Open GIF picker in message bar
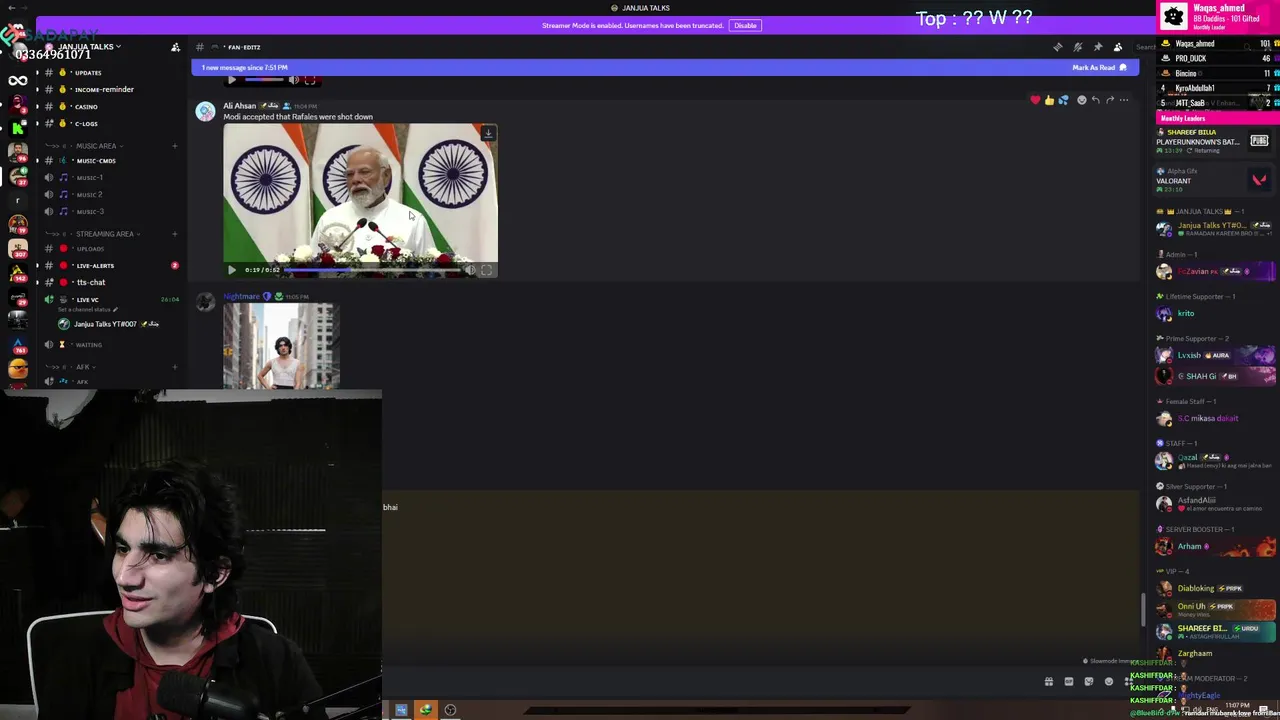This screenshot has width=1280, height=720. [x=1069, y=682]
